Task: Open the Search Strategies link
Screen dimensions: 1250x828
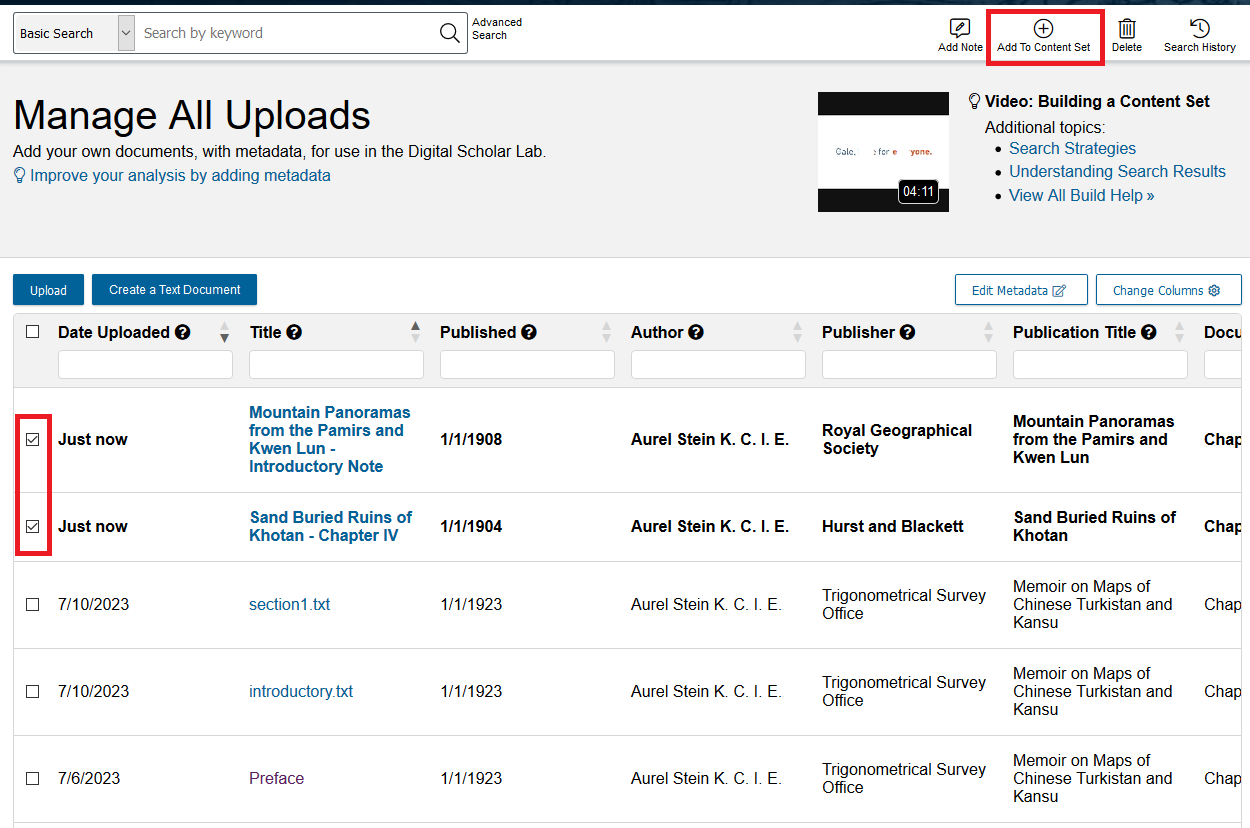Action: pyautogui.click(x=1071, y=148)
